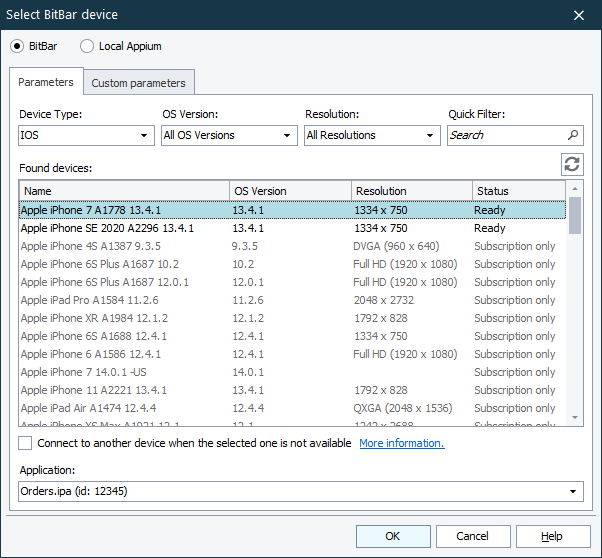Open the Device Type dropdown
Image resolution: width=602 pixels, height=558 pixels.
coord(86,135)
